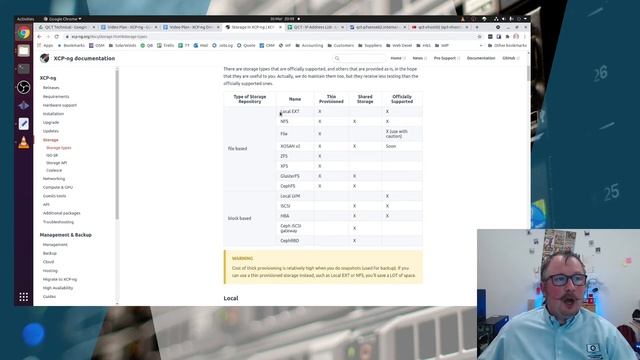Screen dimensions: 640x360
Task: Open the SolarWinds bookmark folder
Action: 122,46
